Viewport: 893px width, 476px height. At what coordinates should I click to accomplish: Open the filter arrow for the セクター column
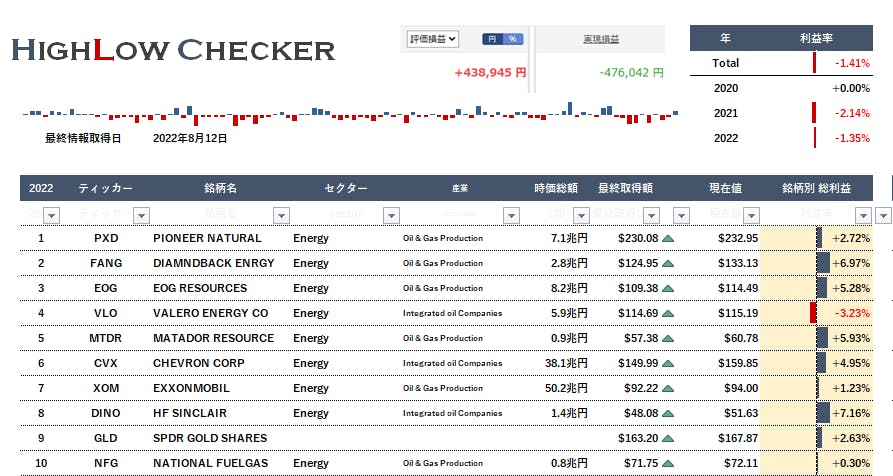click(x=389, y=215)
